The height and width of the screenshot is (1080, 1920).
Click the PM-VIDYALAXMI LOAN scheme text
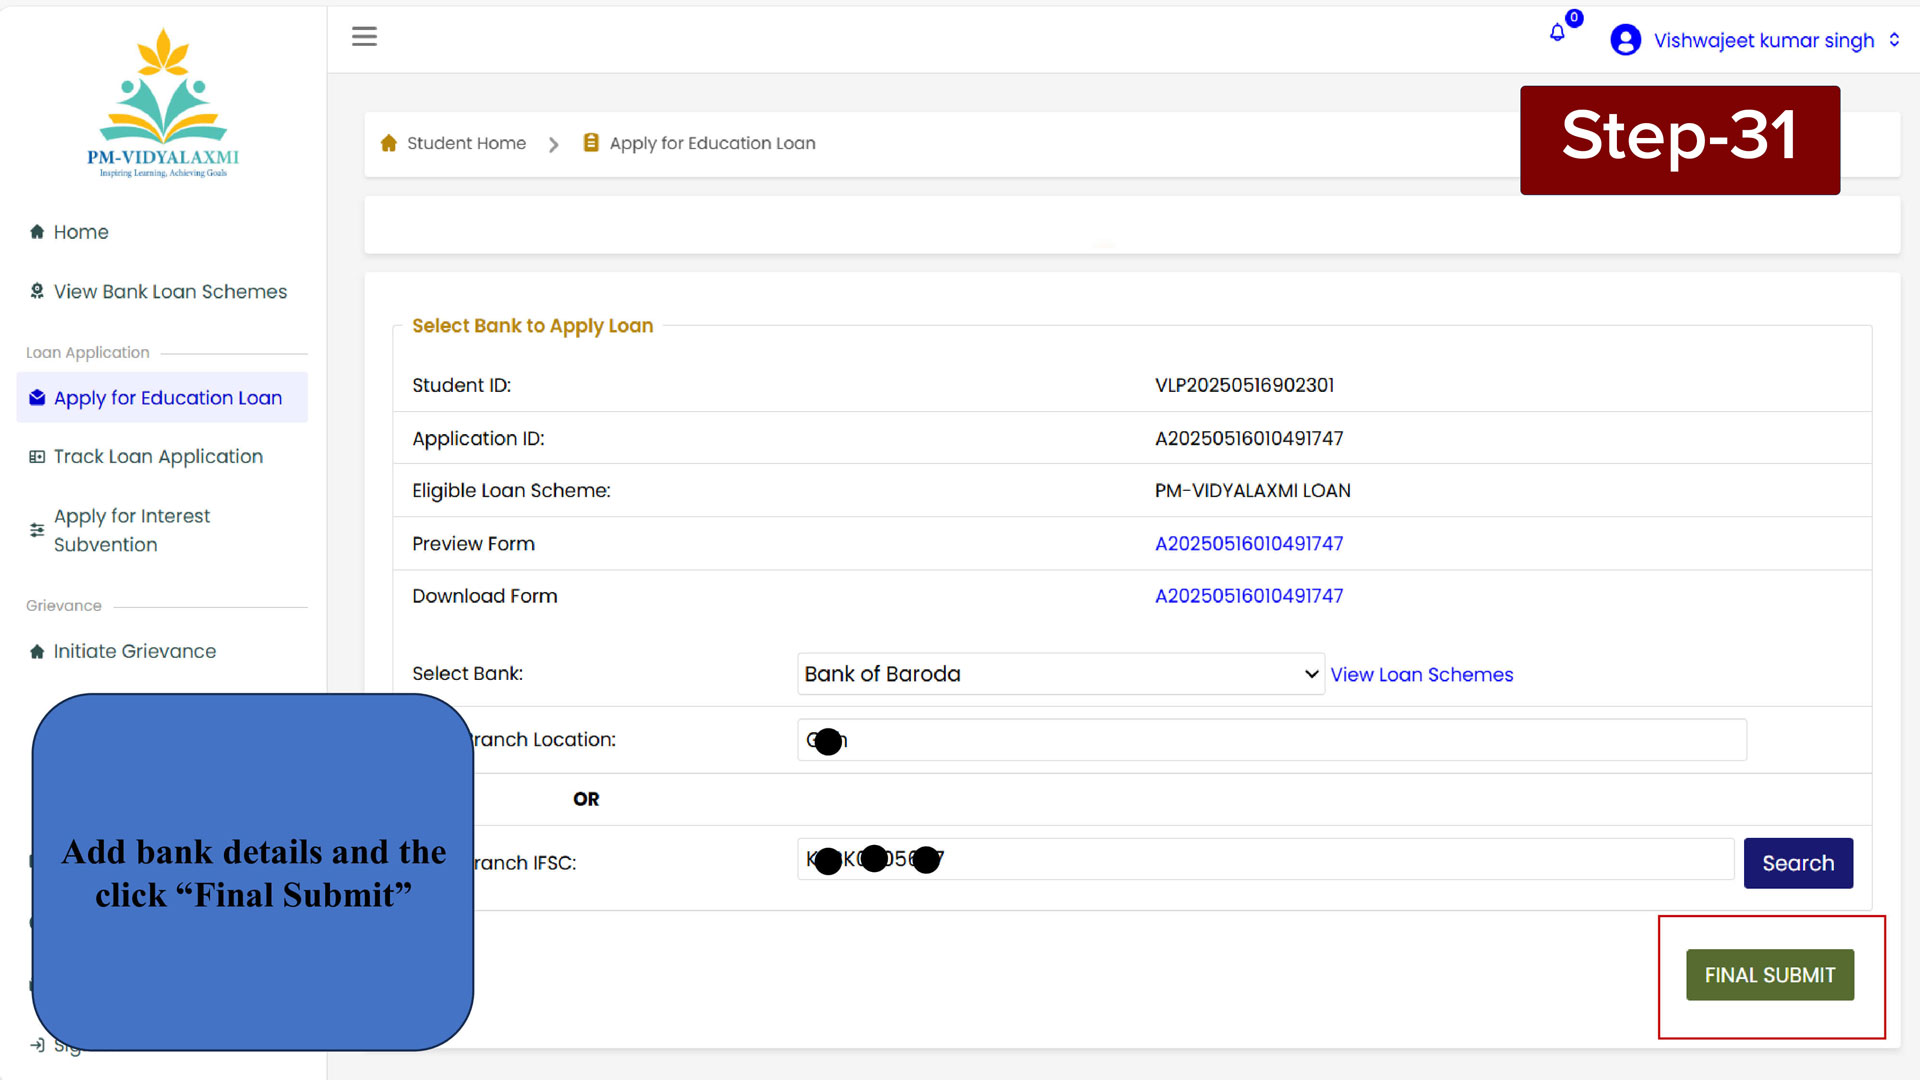pos(1252,491)
